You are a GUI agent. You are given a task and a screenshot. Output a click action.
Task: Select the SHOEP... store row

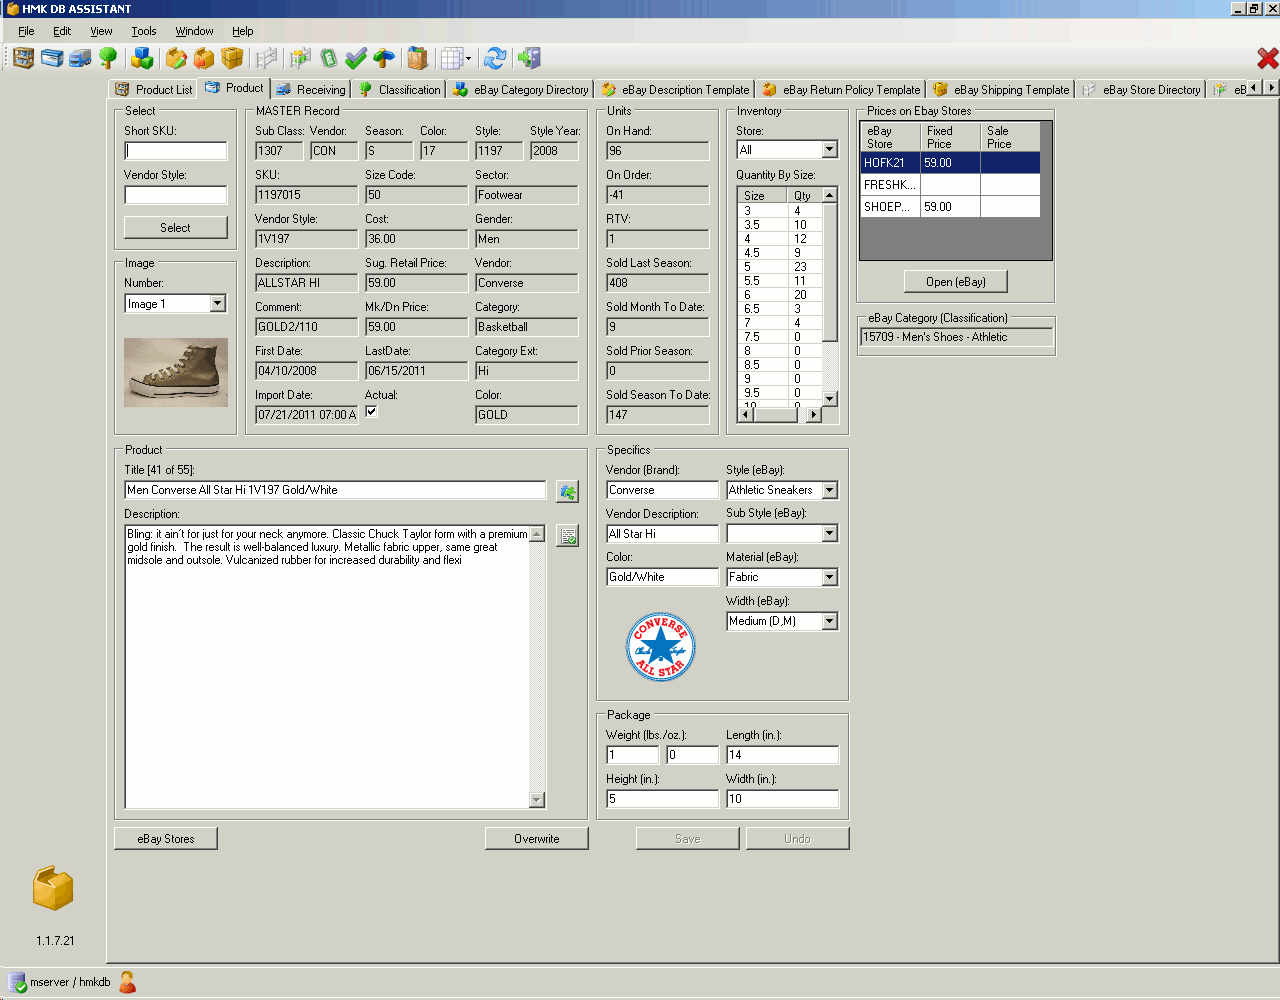950,207
